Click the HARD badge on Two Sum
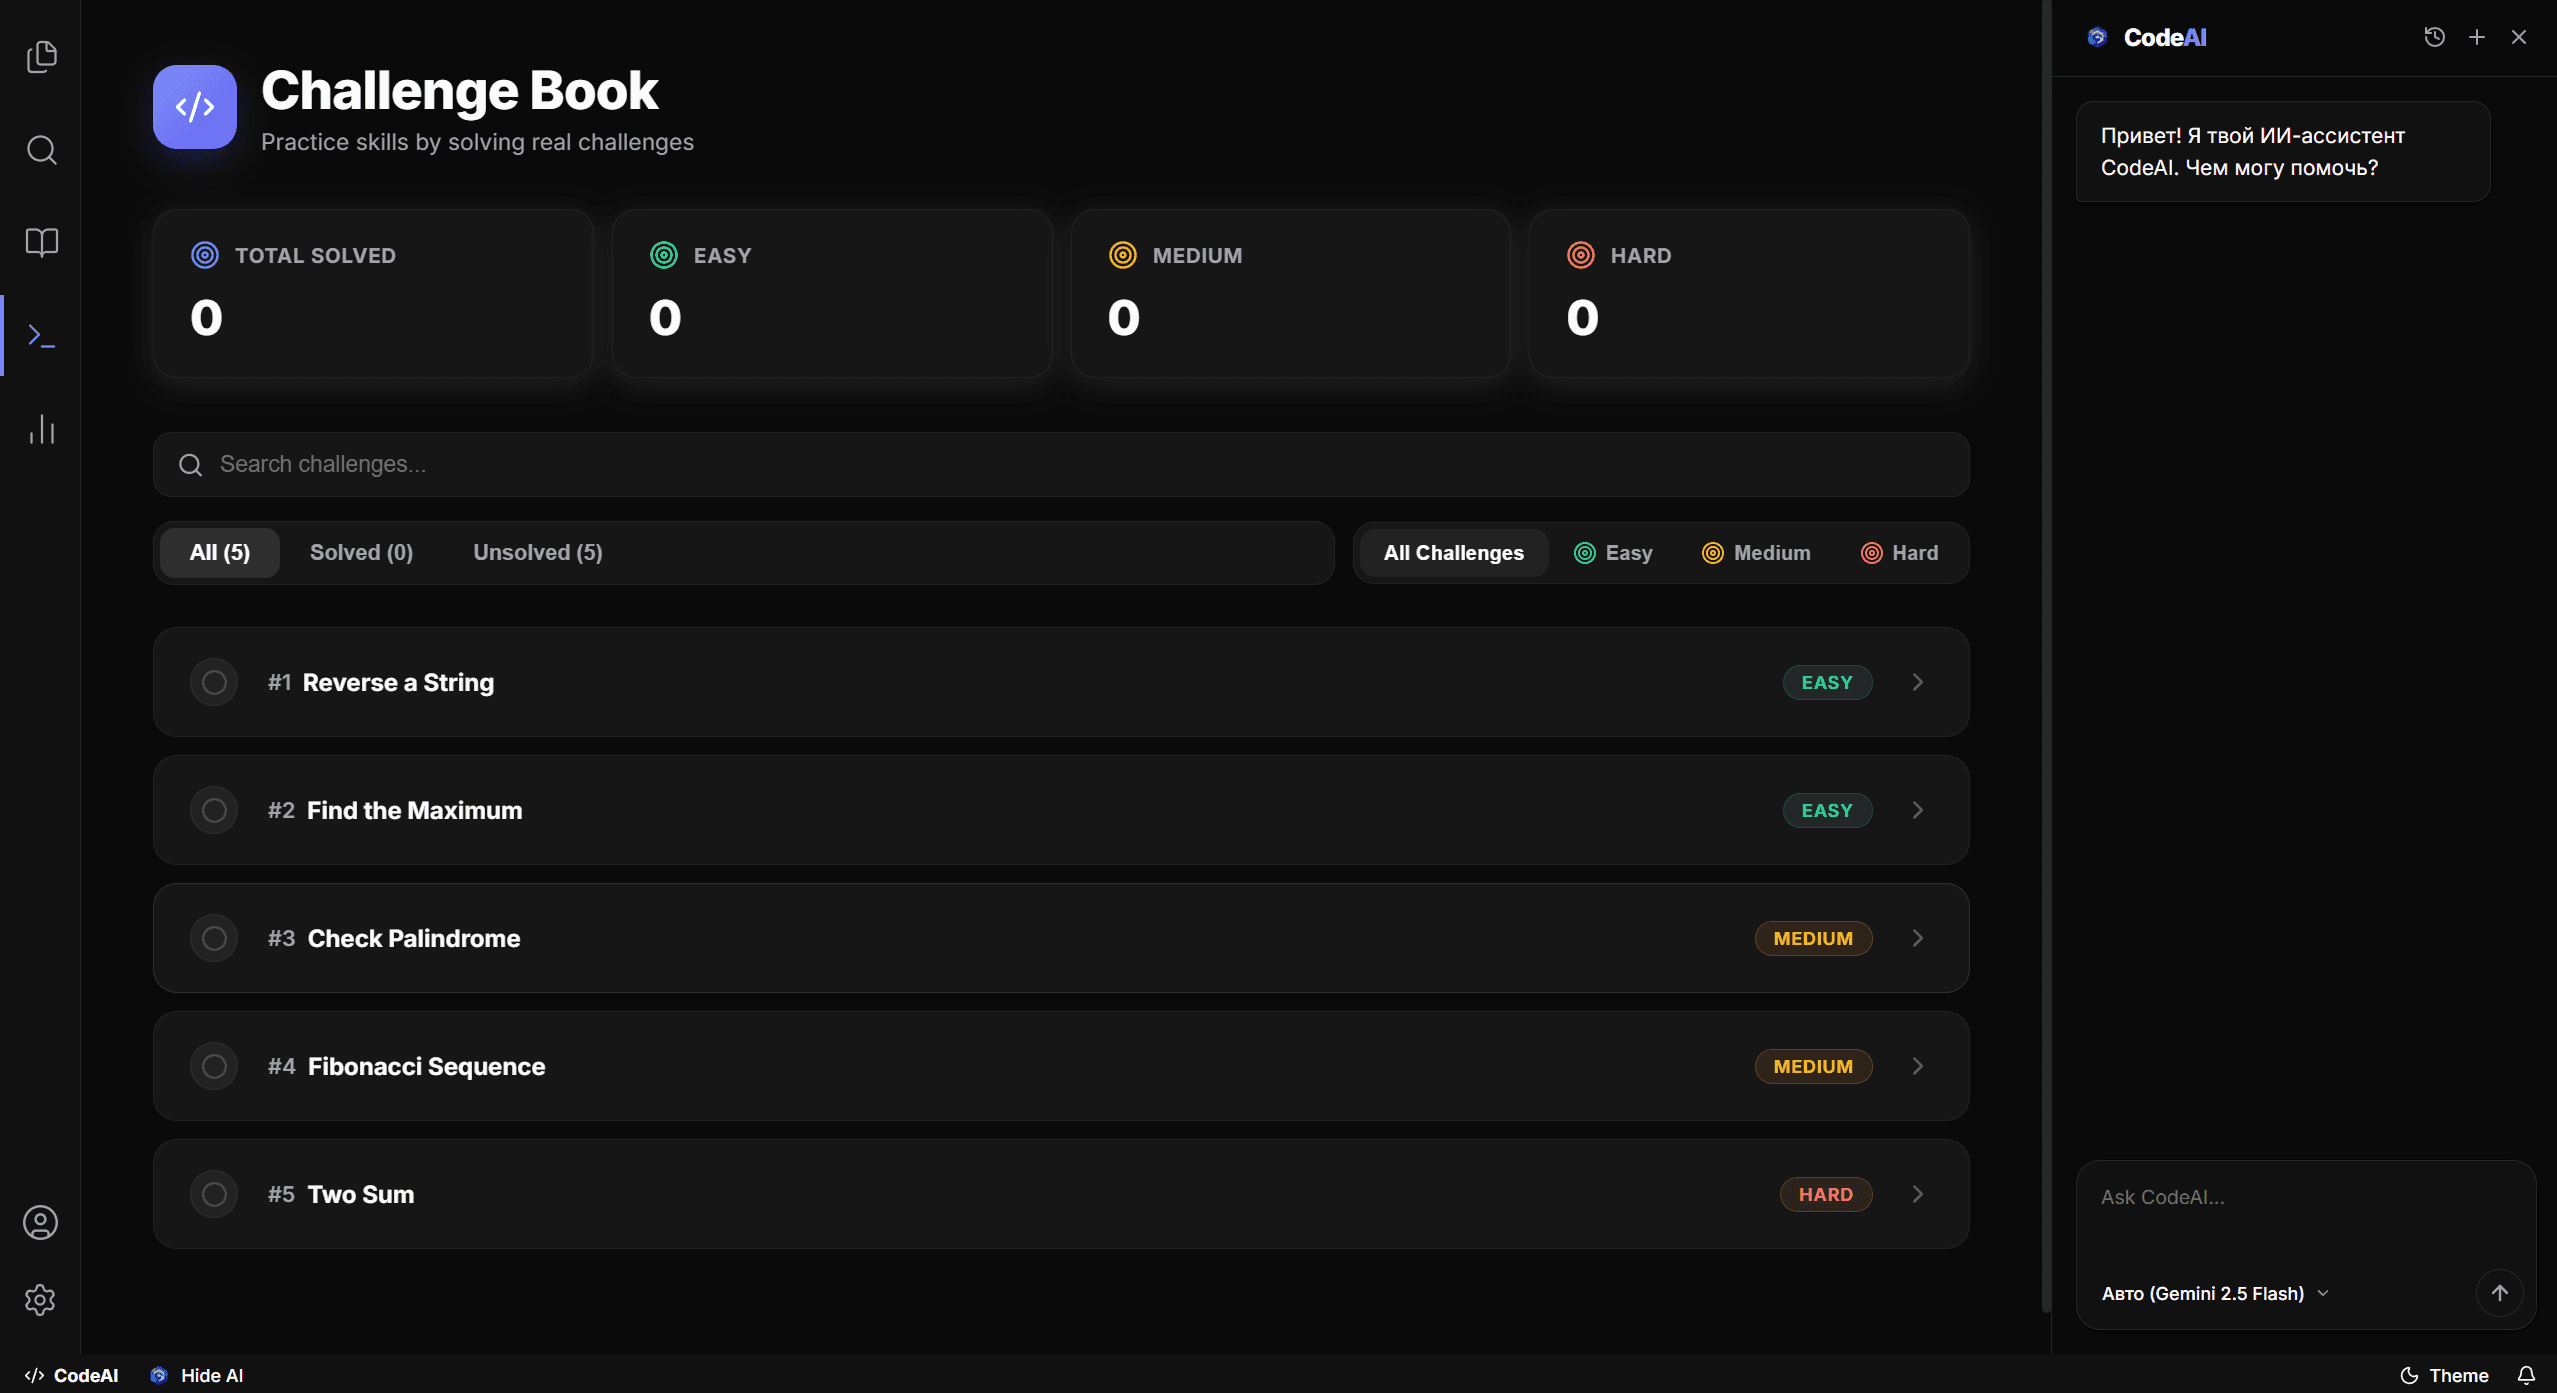Screen dimensions: 2557x1393 point(1826,1195)
